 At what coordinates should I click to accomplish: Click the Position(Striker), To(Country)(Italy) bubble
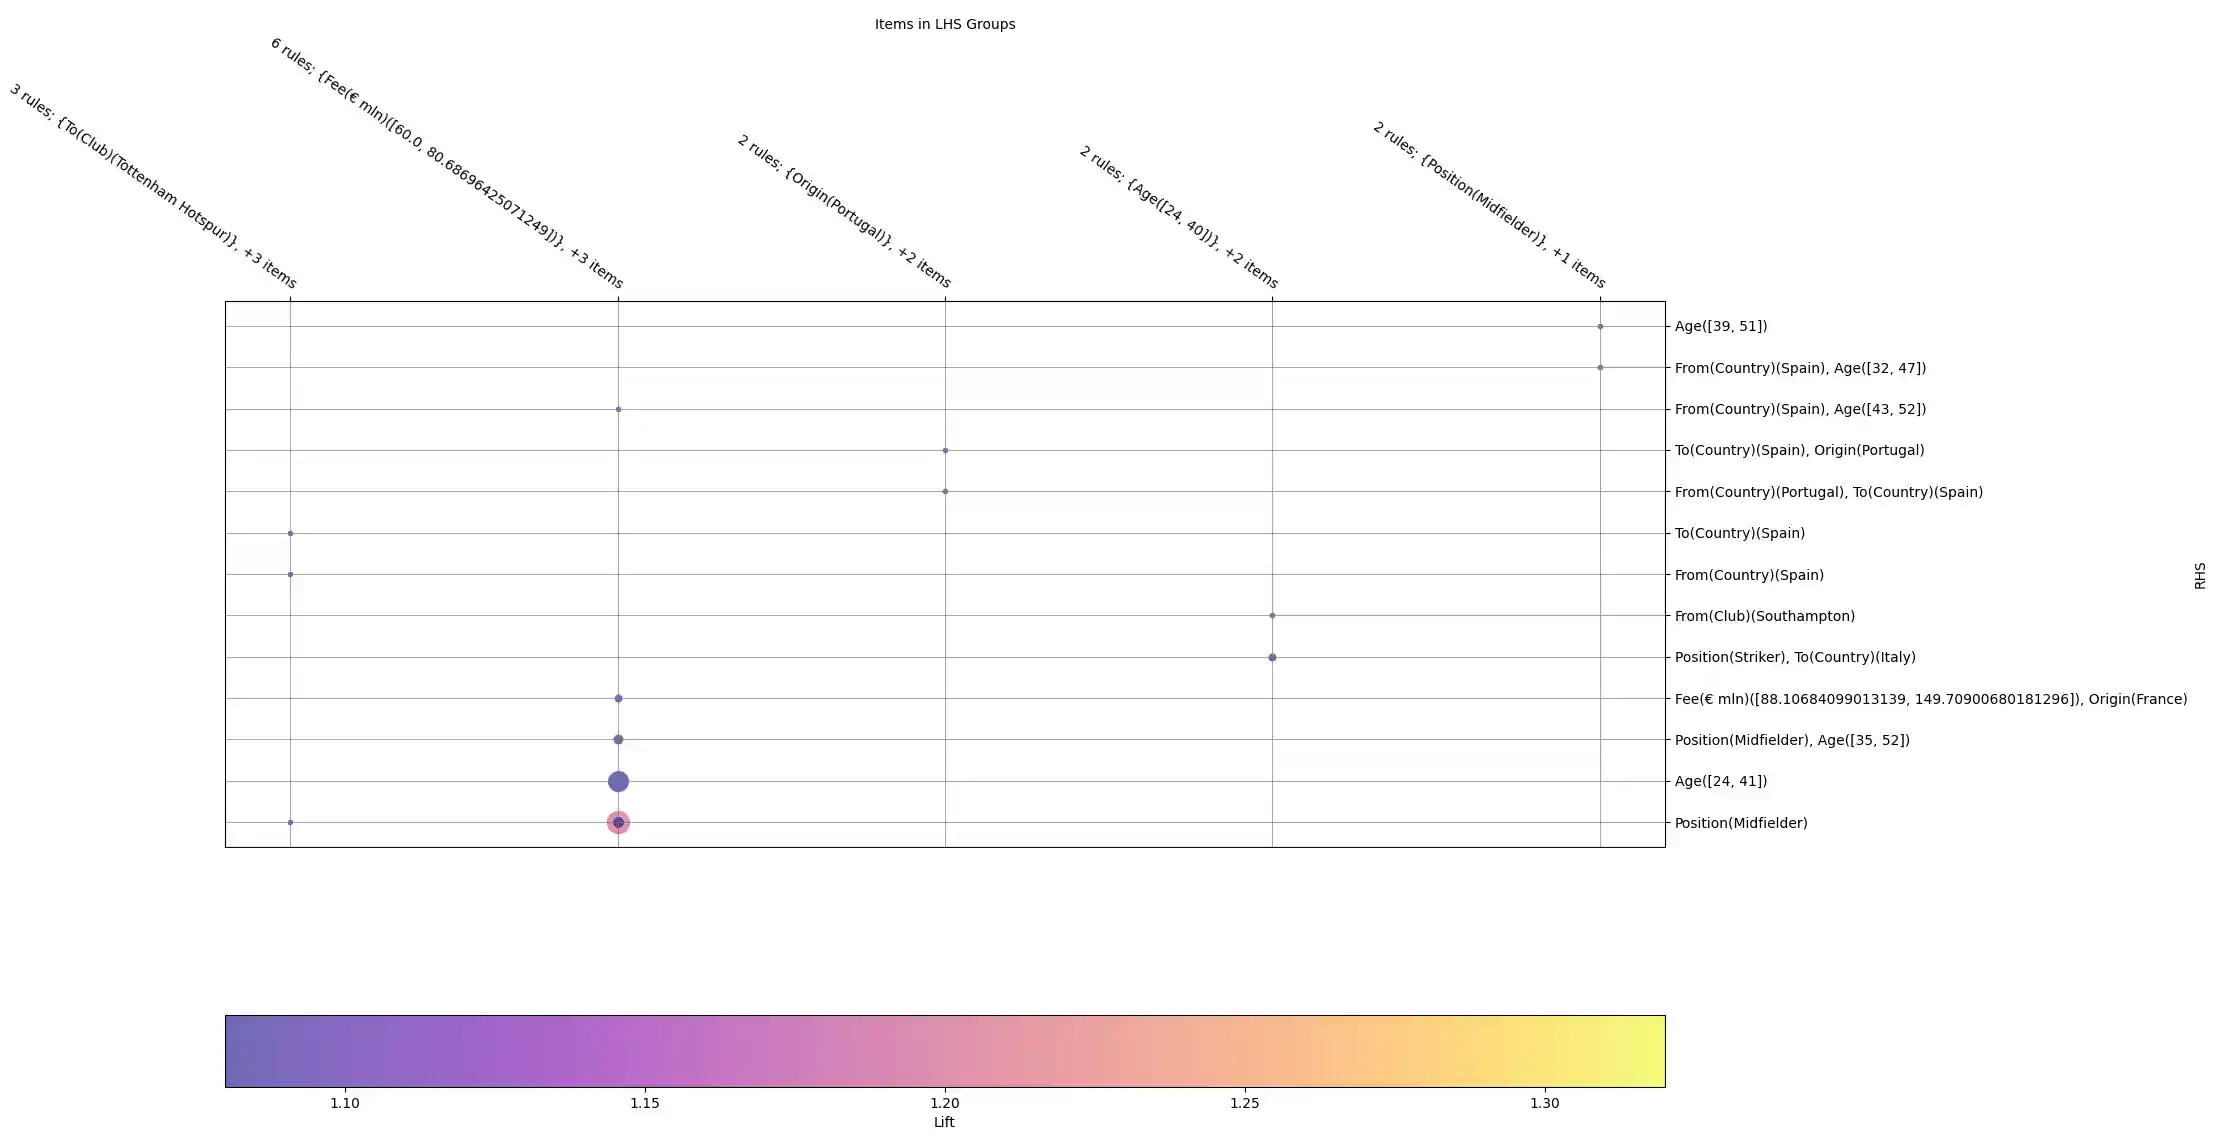tap(1272, 658)
